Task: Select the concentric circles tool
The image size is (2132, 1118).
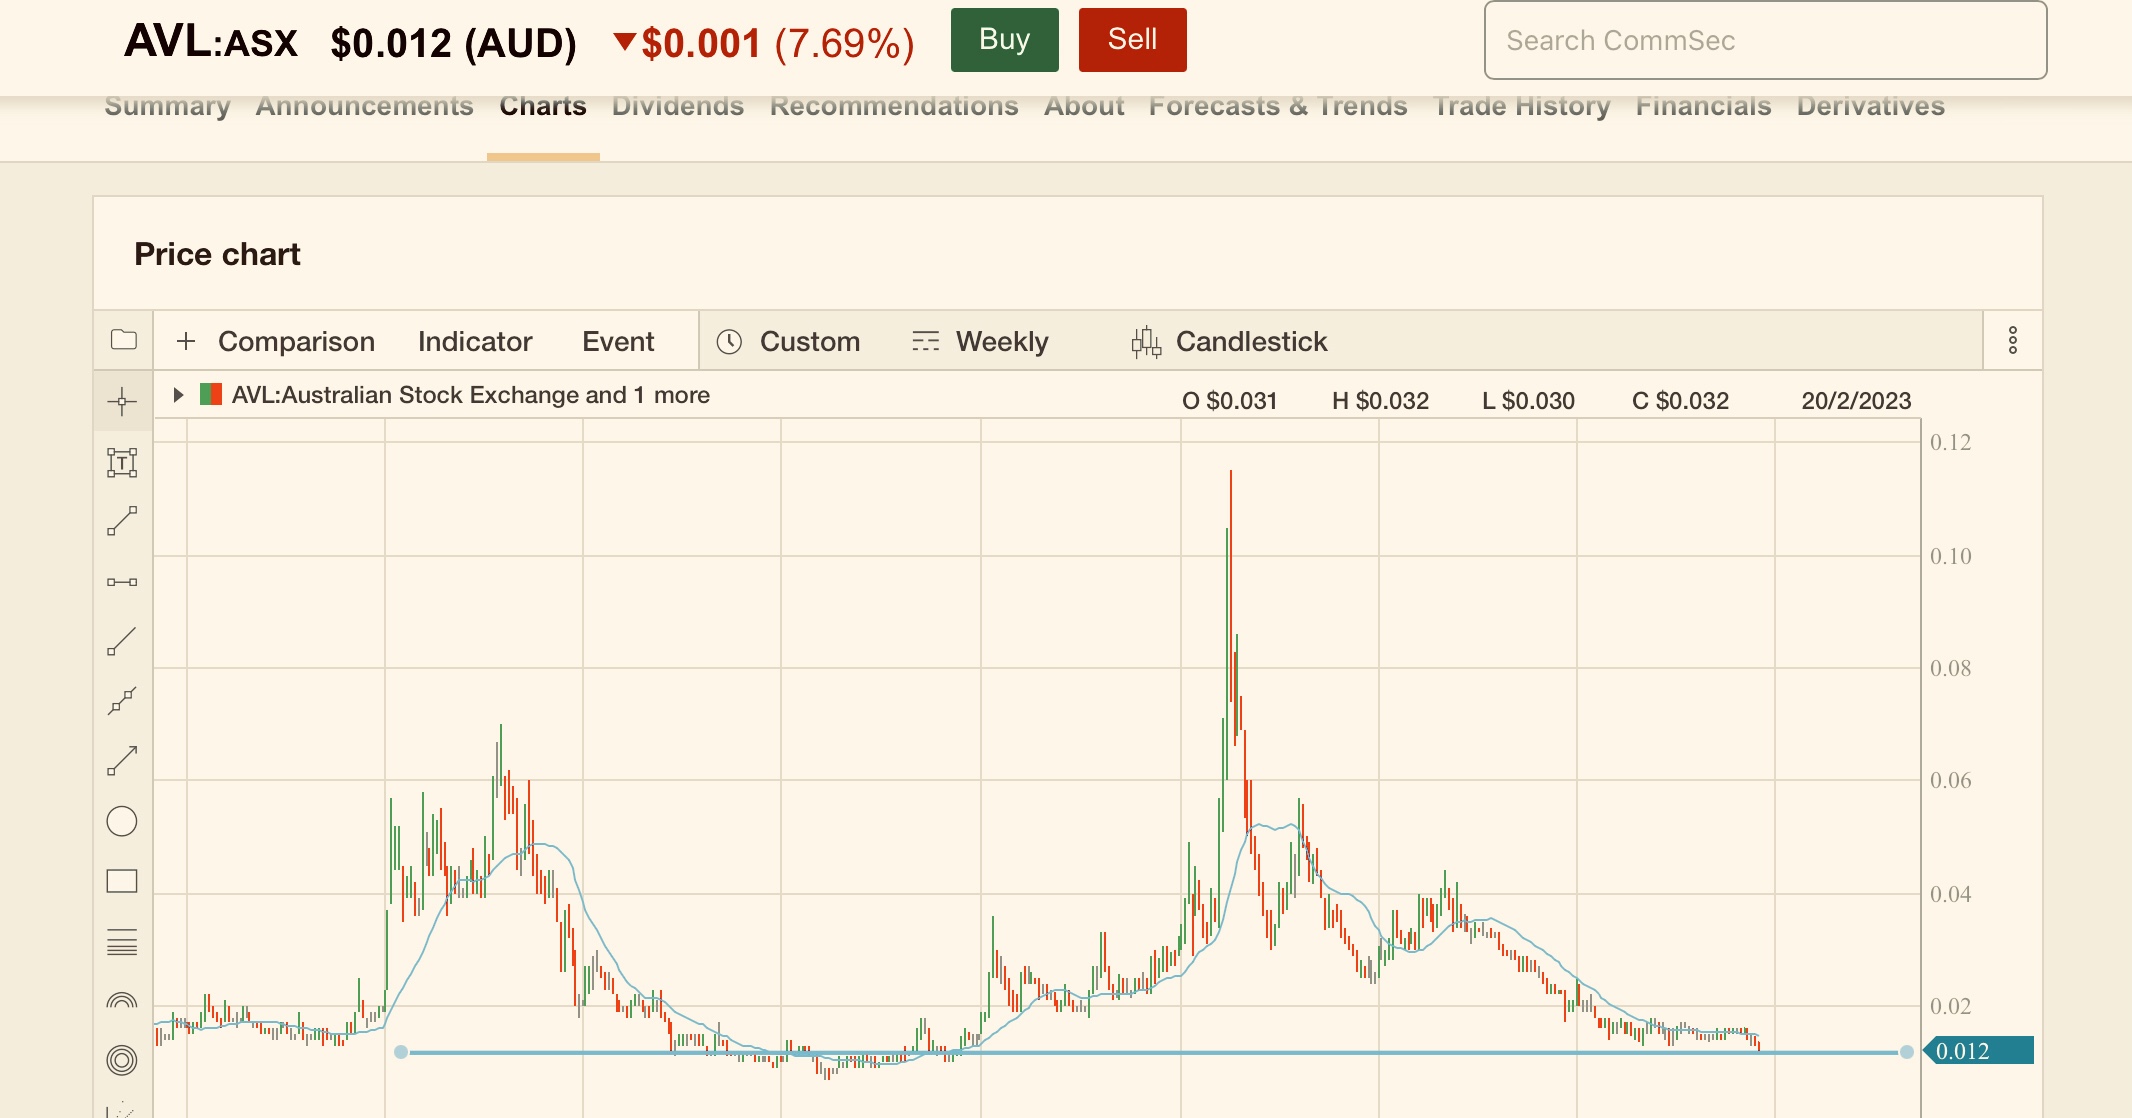Action: tap(122, 1060)
